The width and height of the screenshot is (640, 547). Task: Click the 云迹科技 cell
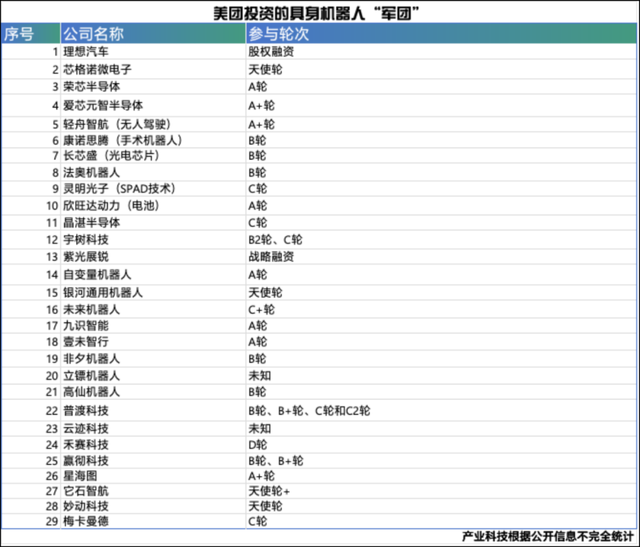tap(153, 429)
